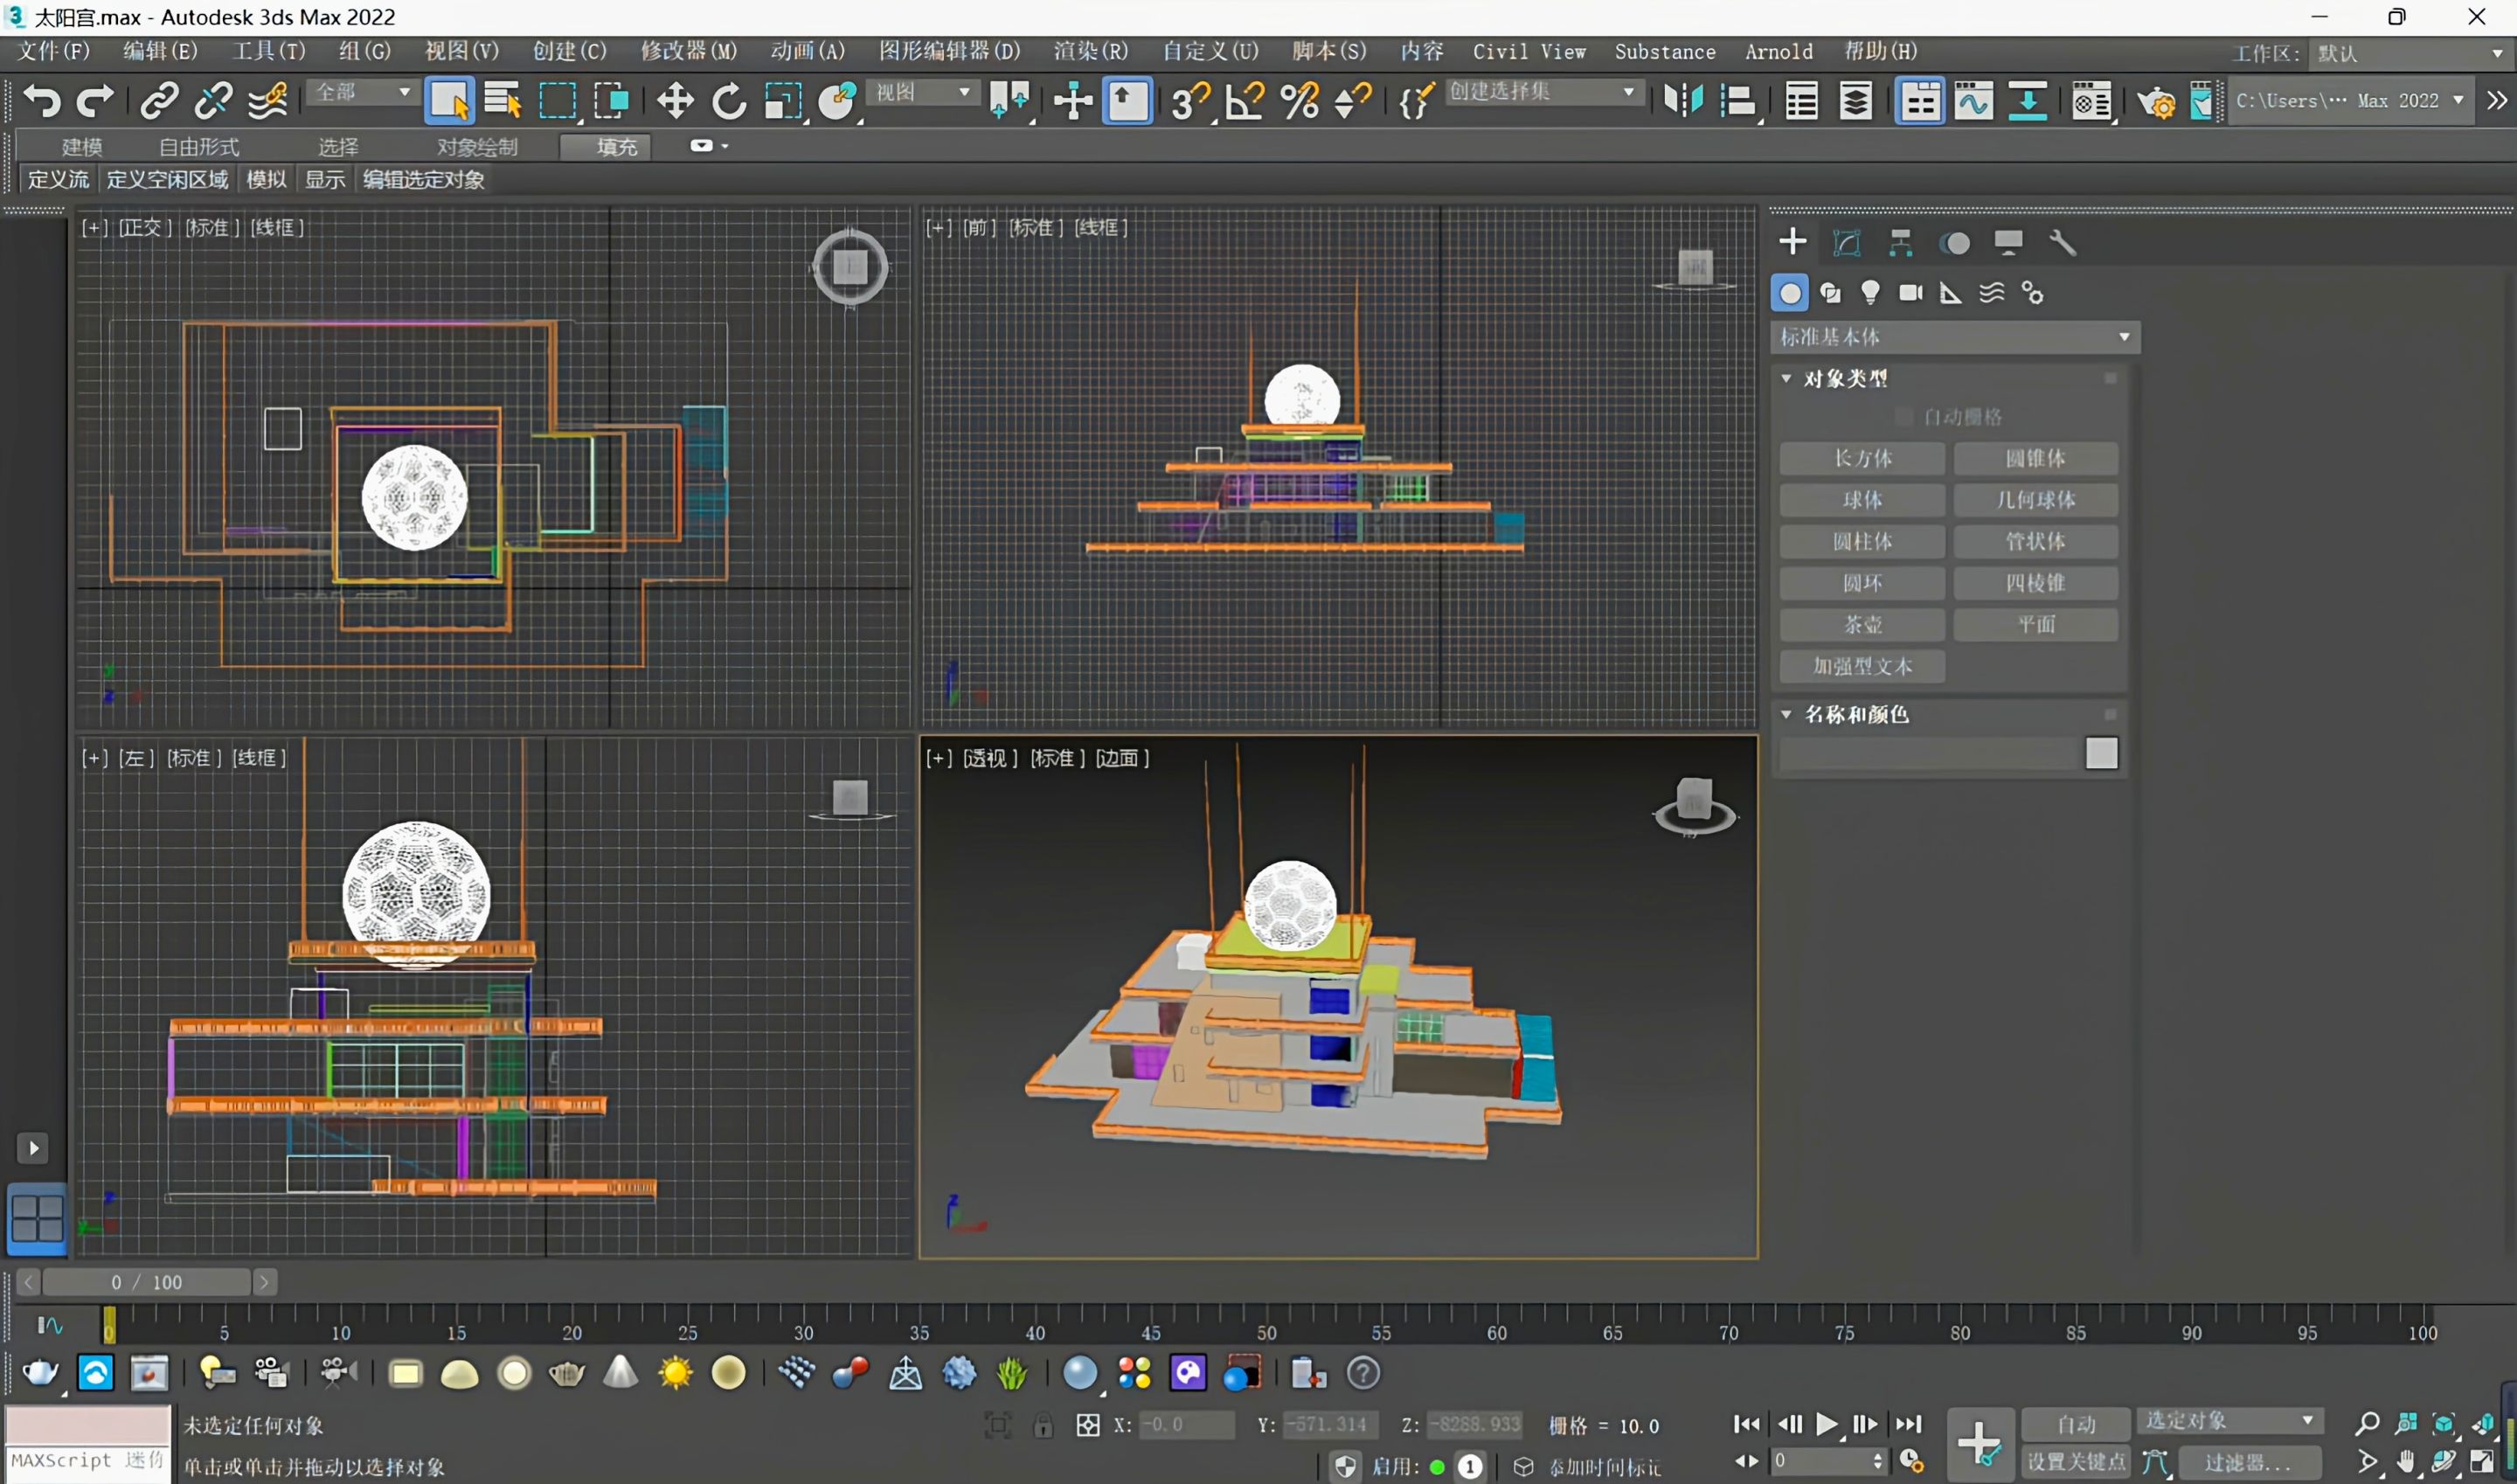The image size is (2517, 1484).
Task: Click the viewport layout tab icon
Action: coord(37,1218)
